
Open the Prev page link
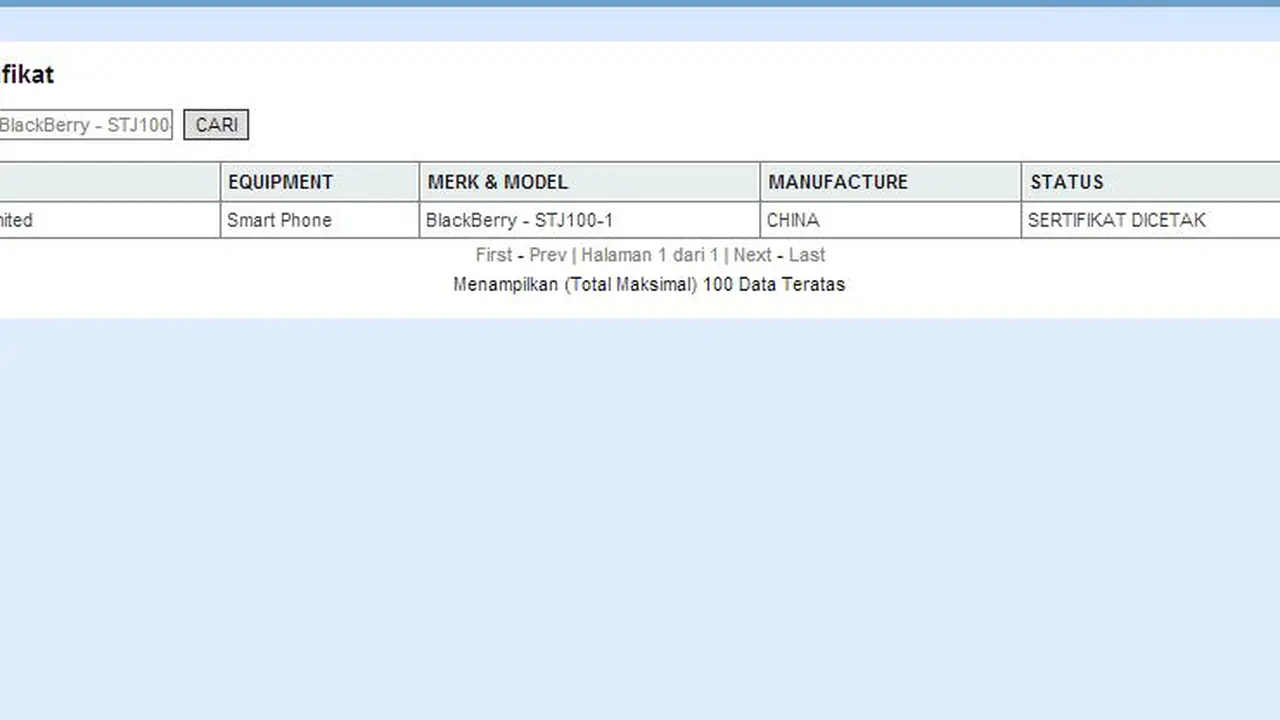pos(548,255)
